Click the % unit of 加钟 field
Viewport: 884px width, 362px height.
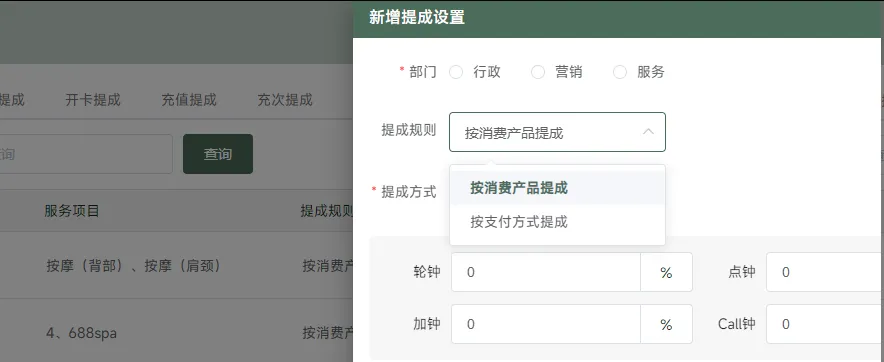pyautogui.click(x=666, y=324)
